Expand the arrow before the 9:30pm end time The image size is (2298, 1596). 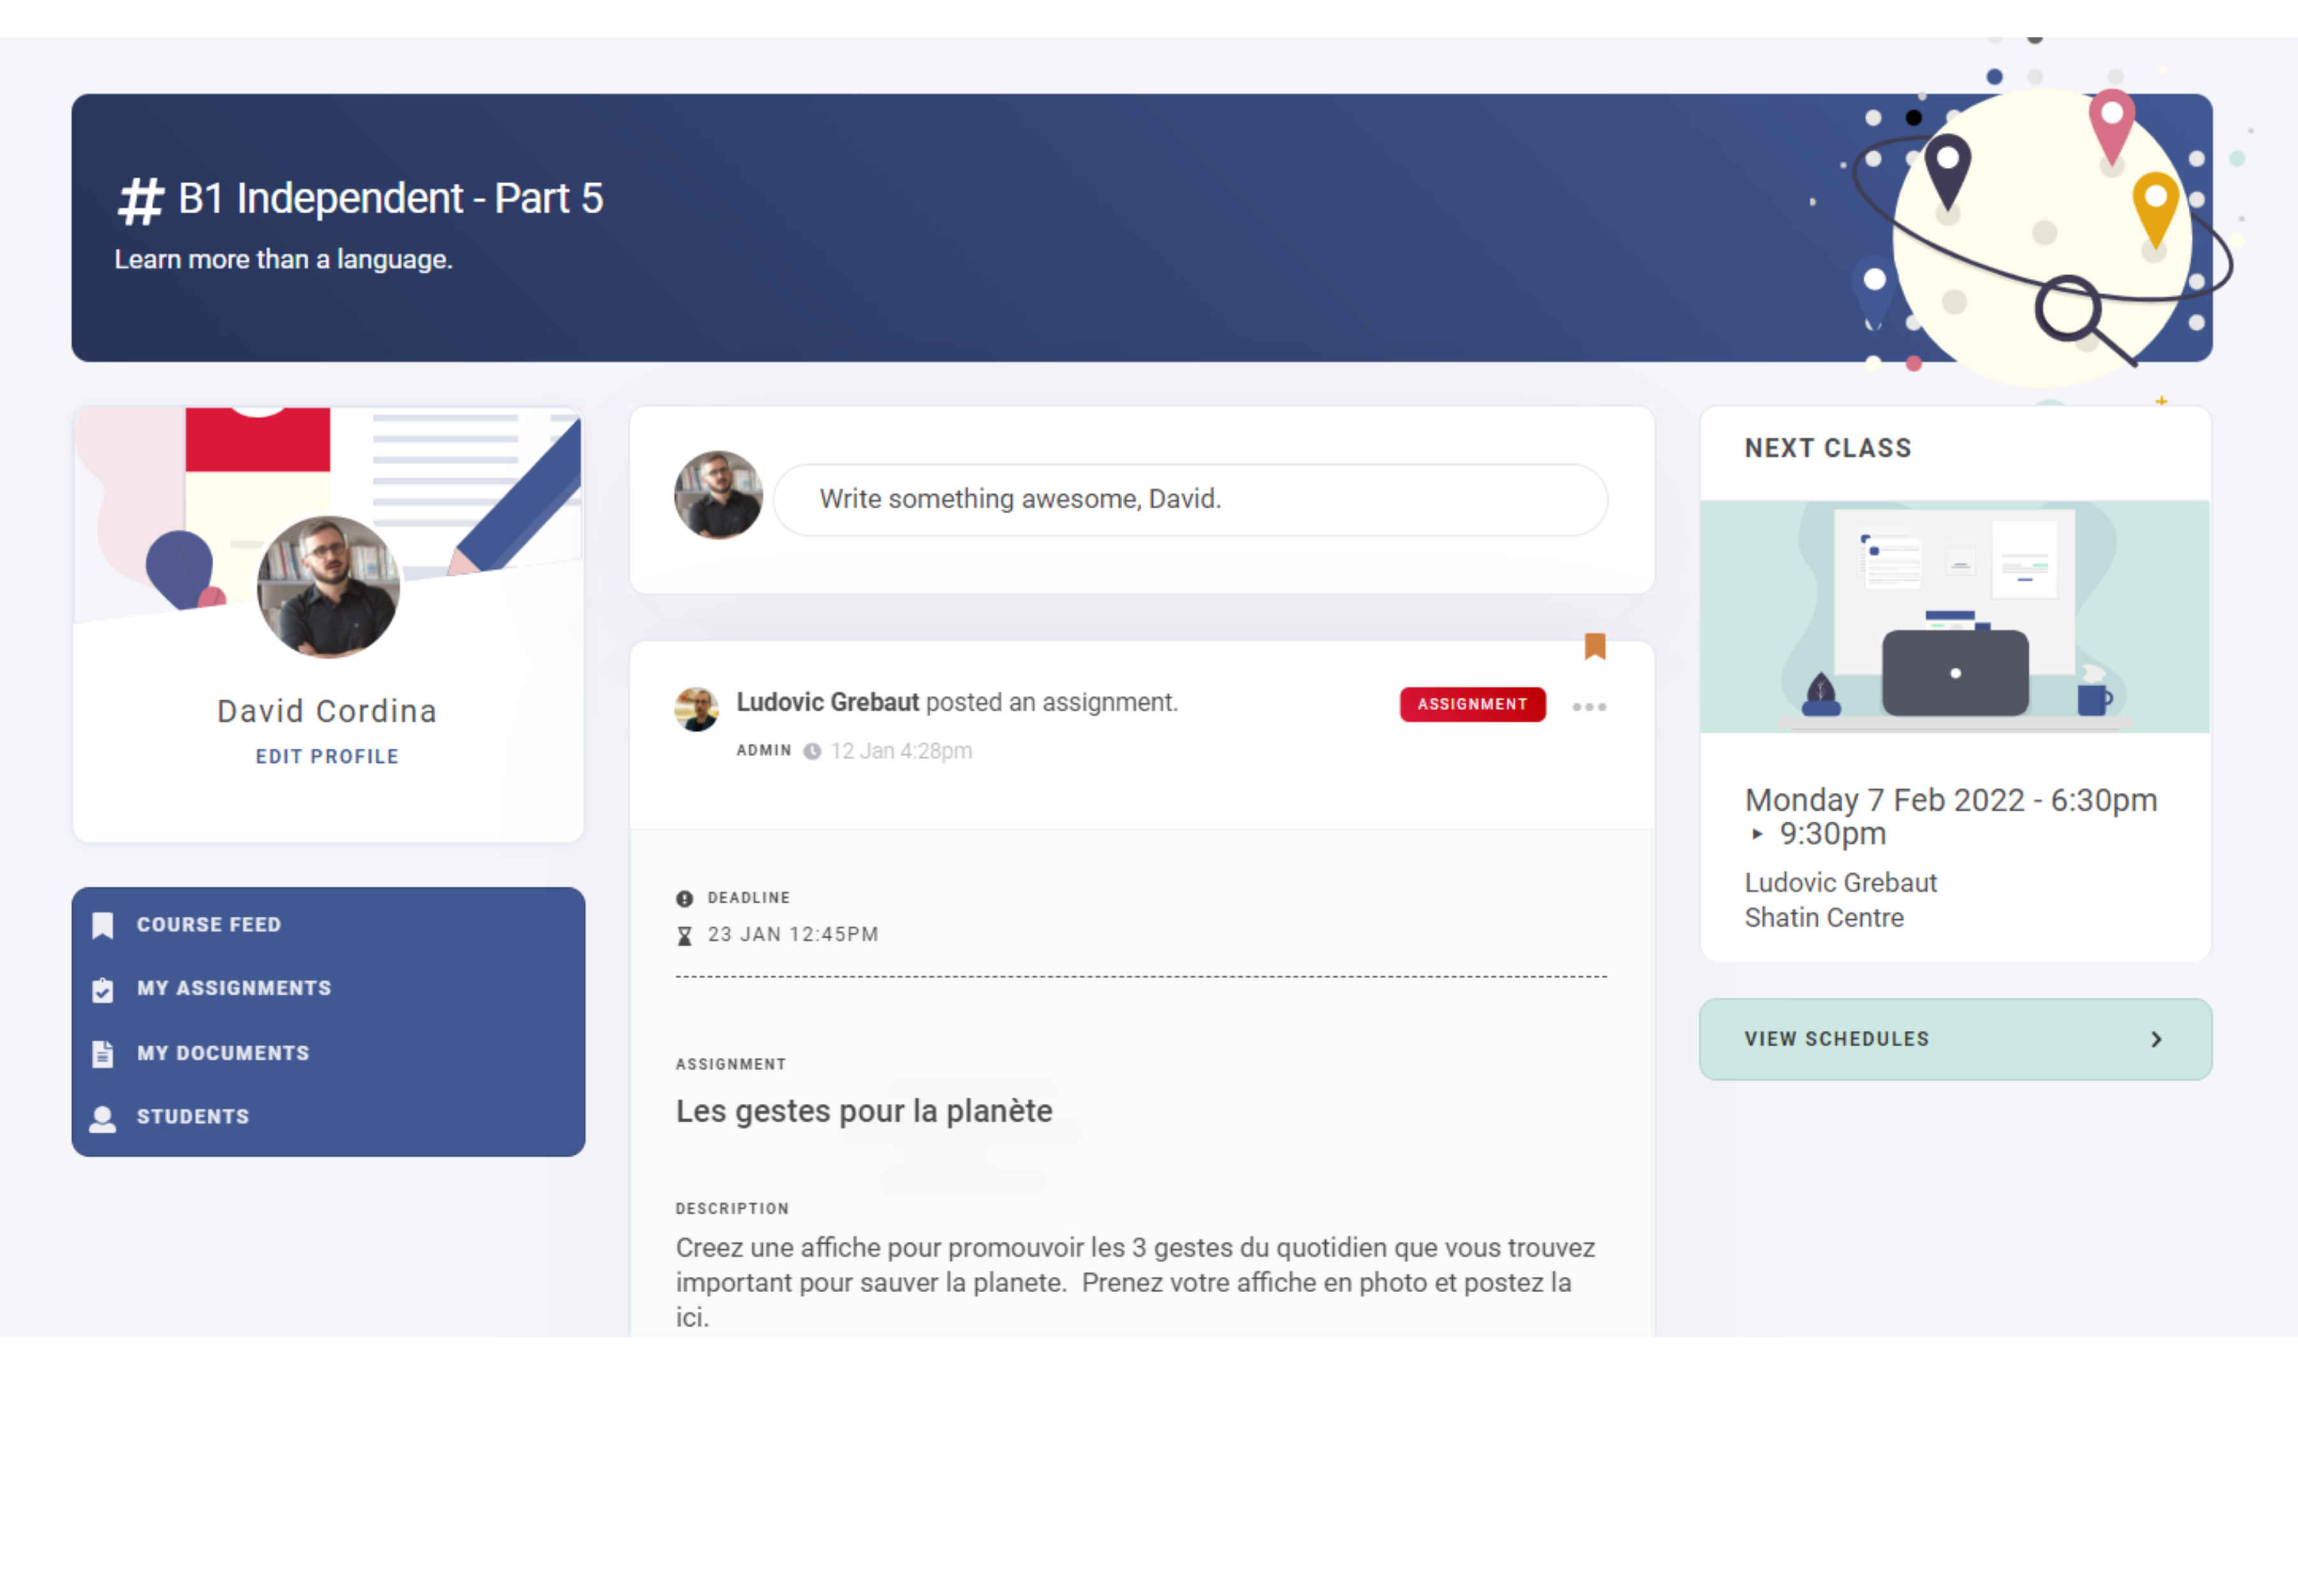[x=1758, y=833]
